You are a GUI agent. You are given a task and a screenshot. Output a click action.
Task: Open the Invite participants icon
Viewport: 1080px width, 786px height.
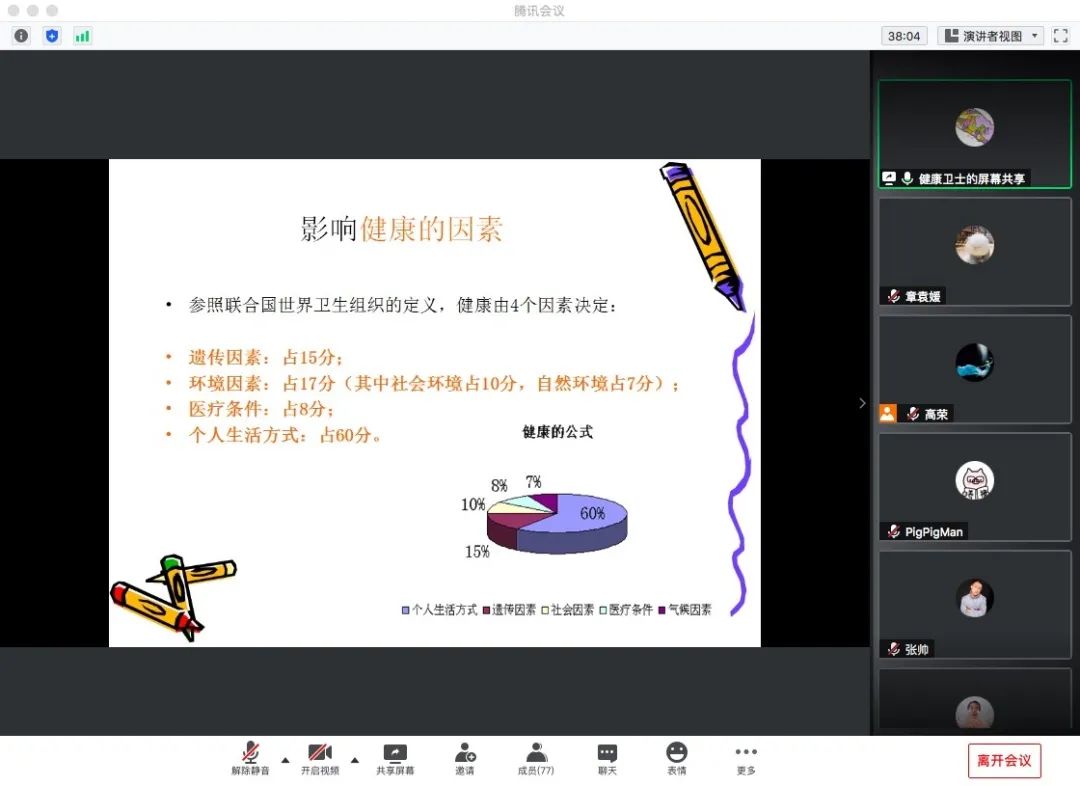465,759
